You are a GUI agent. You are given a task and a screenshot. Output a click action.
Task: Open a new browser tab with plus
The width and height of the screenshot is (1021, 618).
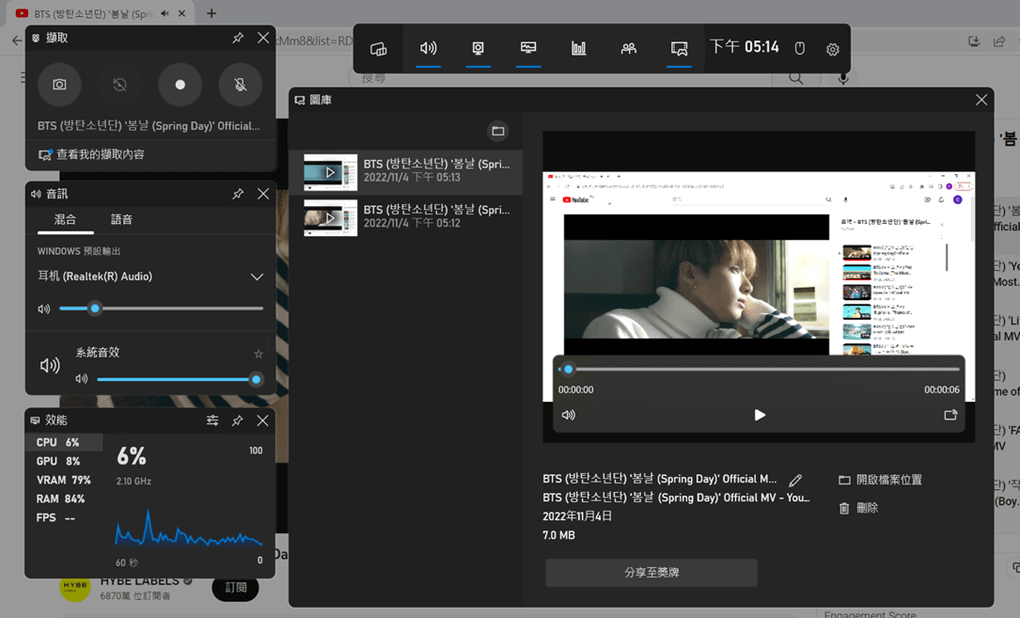212,13
